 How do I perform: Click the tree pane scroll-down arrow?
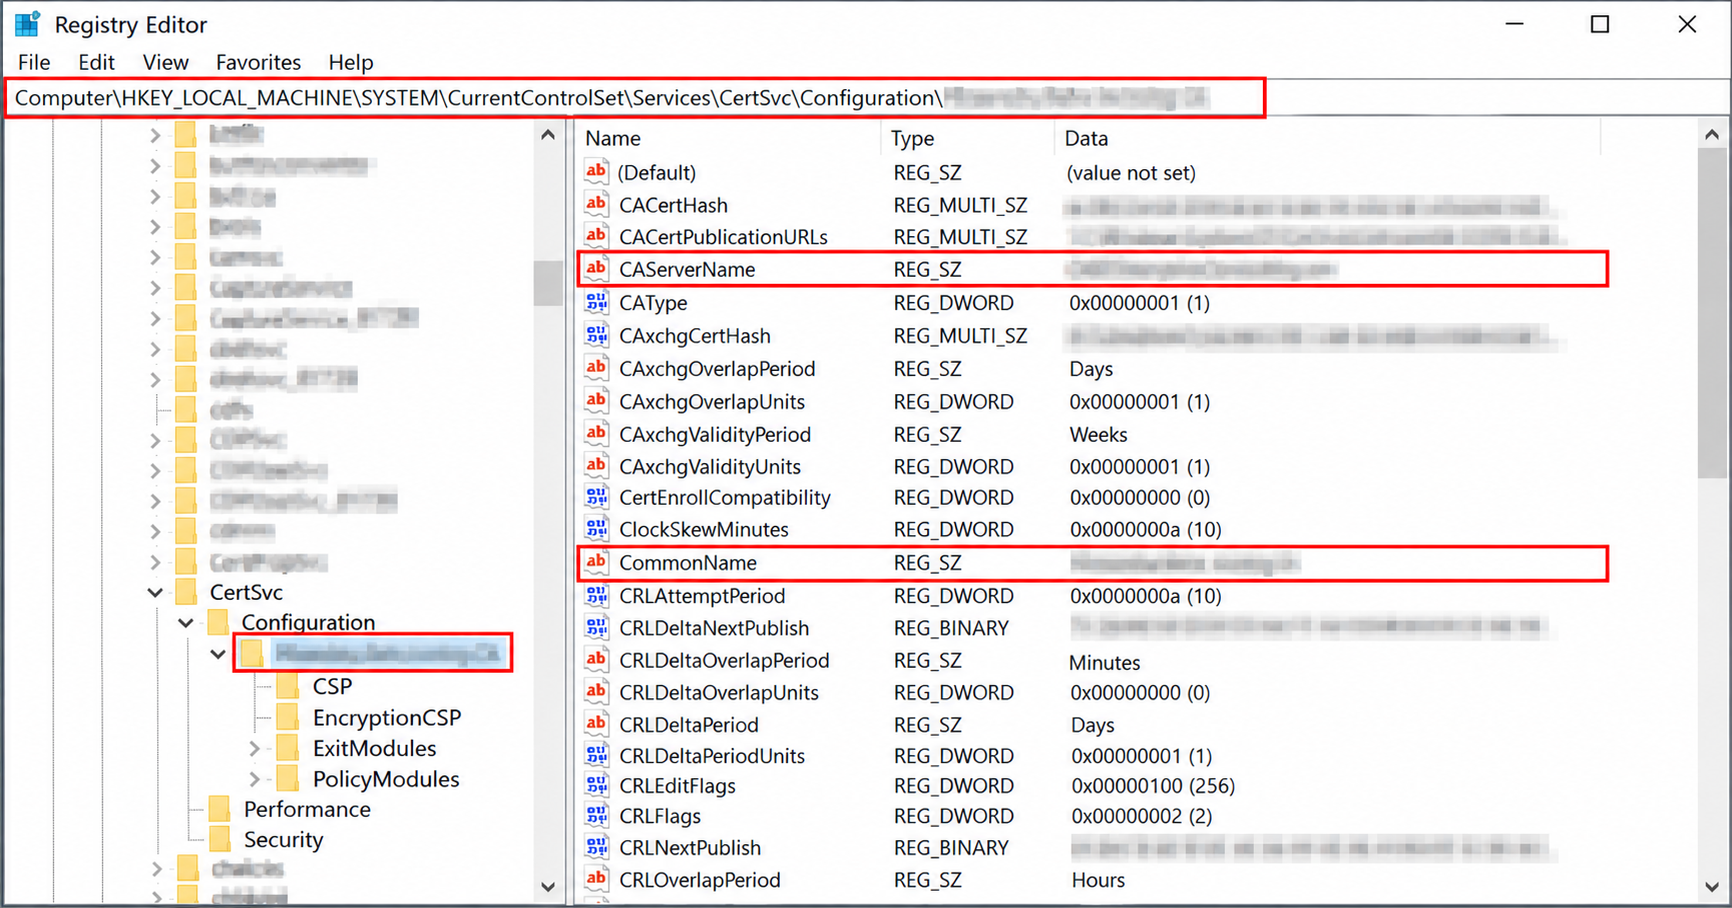[x=548, y=886]
